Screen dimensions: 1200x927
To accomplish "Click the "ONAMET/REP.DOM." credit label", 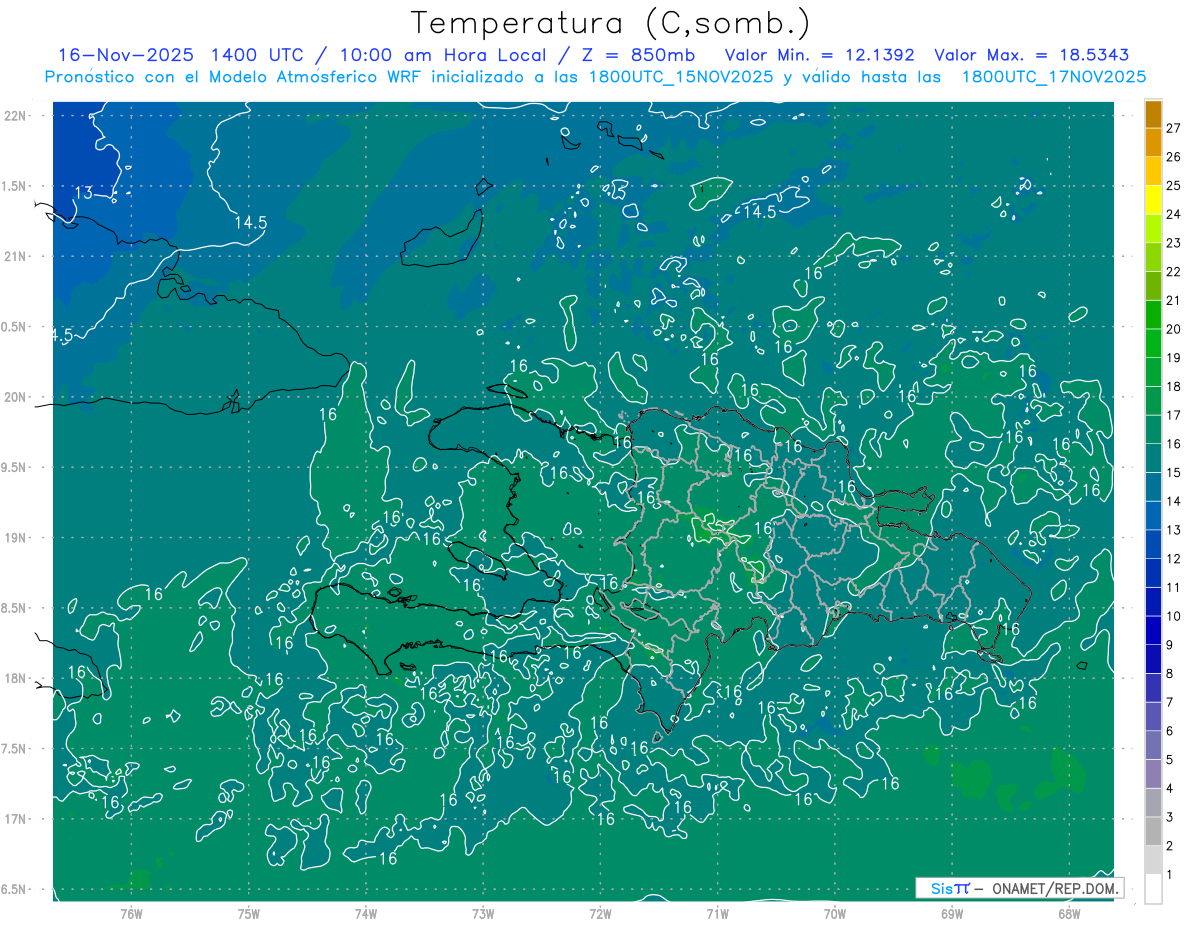I will click(x=1056, y=888).
